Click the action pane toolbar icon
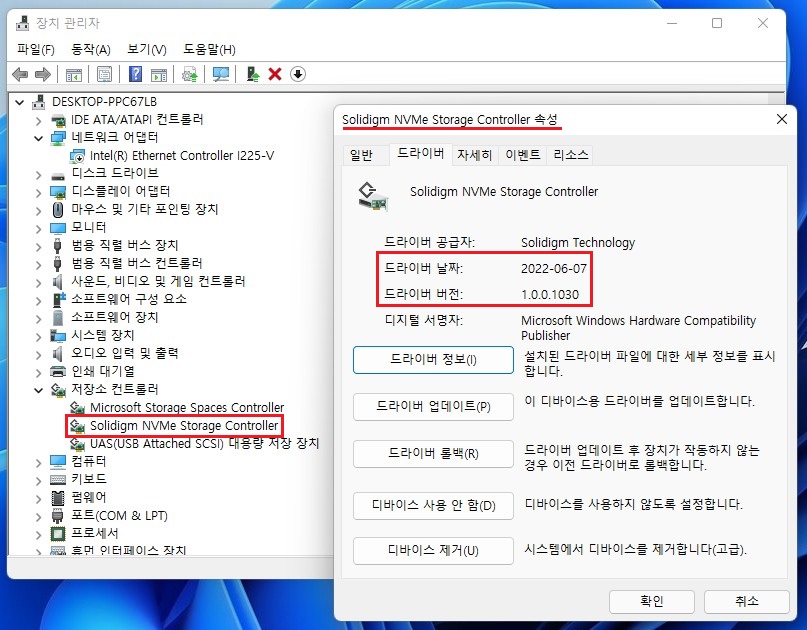Screen dimensions: 807x630 point(159,74)
